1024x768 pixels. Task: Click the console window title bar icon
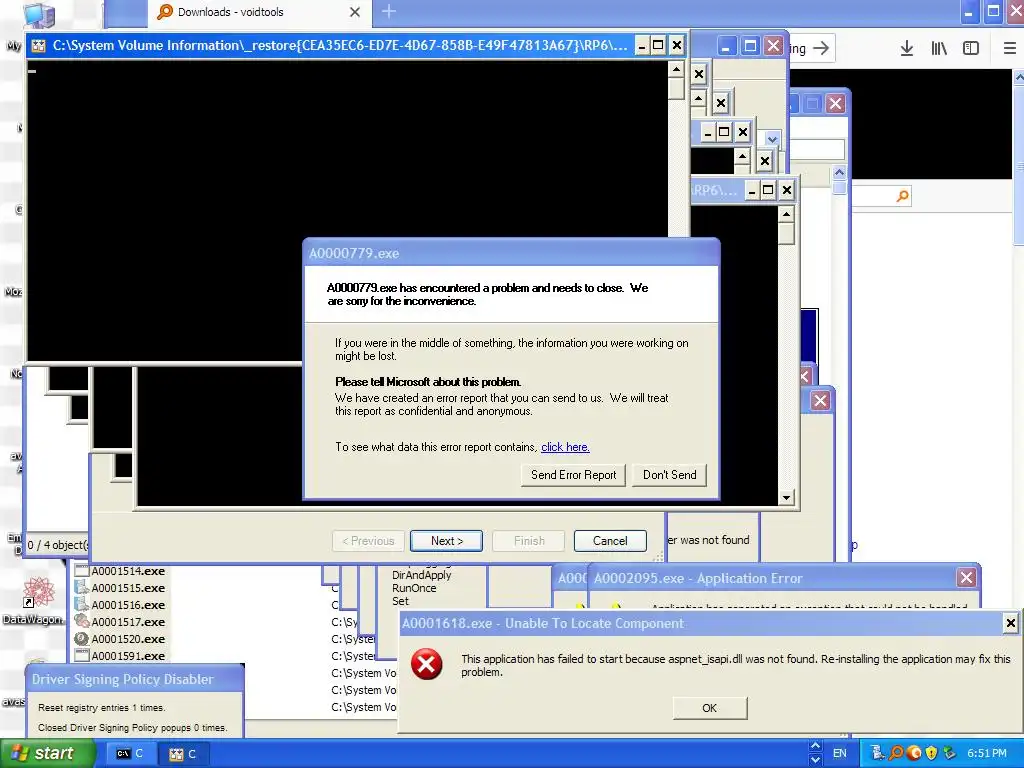tap(39, 46)
